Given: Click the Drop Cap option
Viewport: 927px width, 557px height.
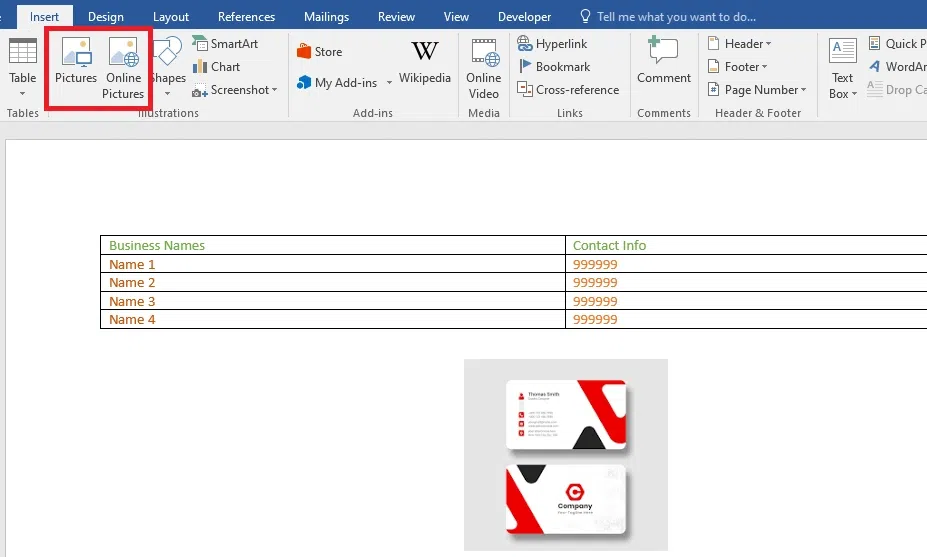Looking at the screenshot, I should click(x=897, y=90).
